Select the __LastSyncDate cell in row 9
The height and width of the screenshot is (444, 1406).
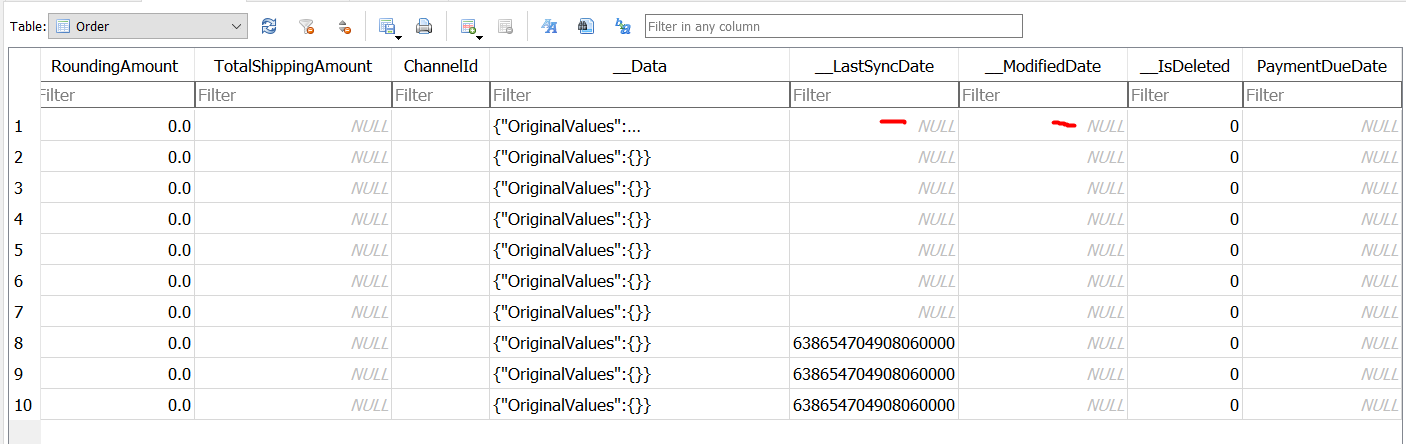pyautogui.click(x=874, y=374)
